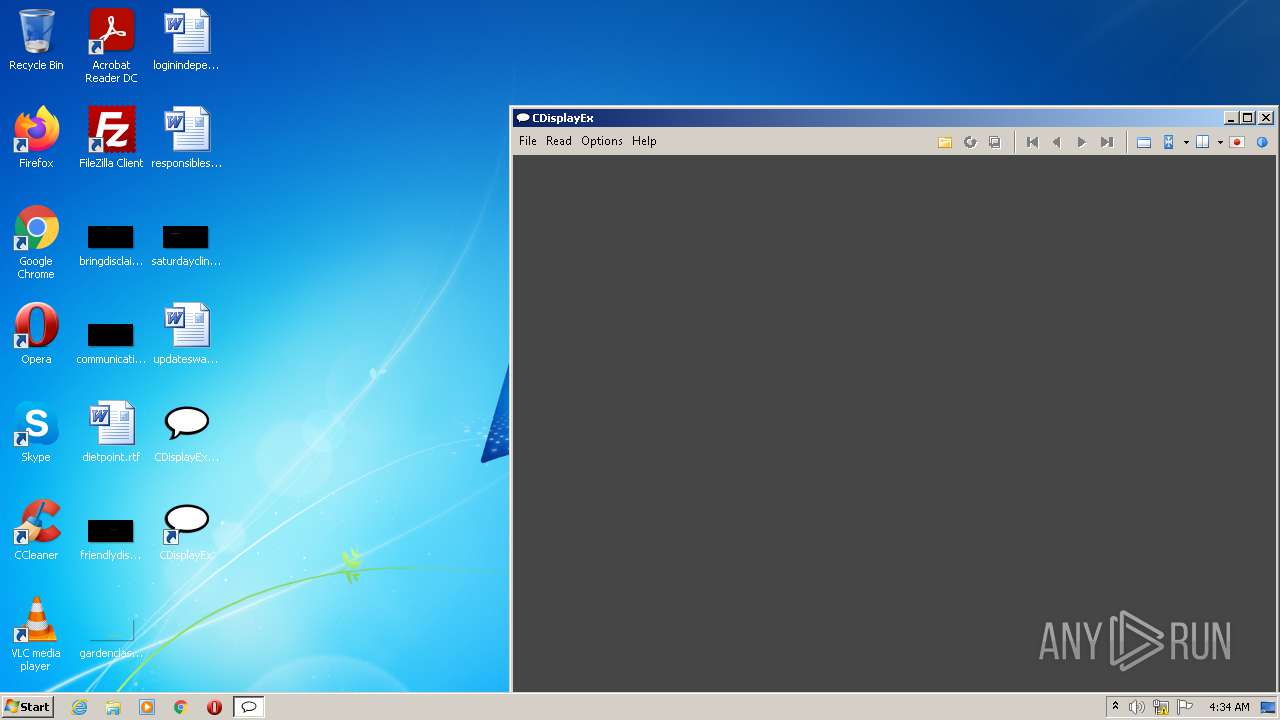Open the File menu
Screen dimensions: 1280x720
(528, 141)
